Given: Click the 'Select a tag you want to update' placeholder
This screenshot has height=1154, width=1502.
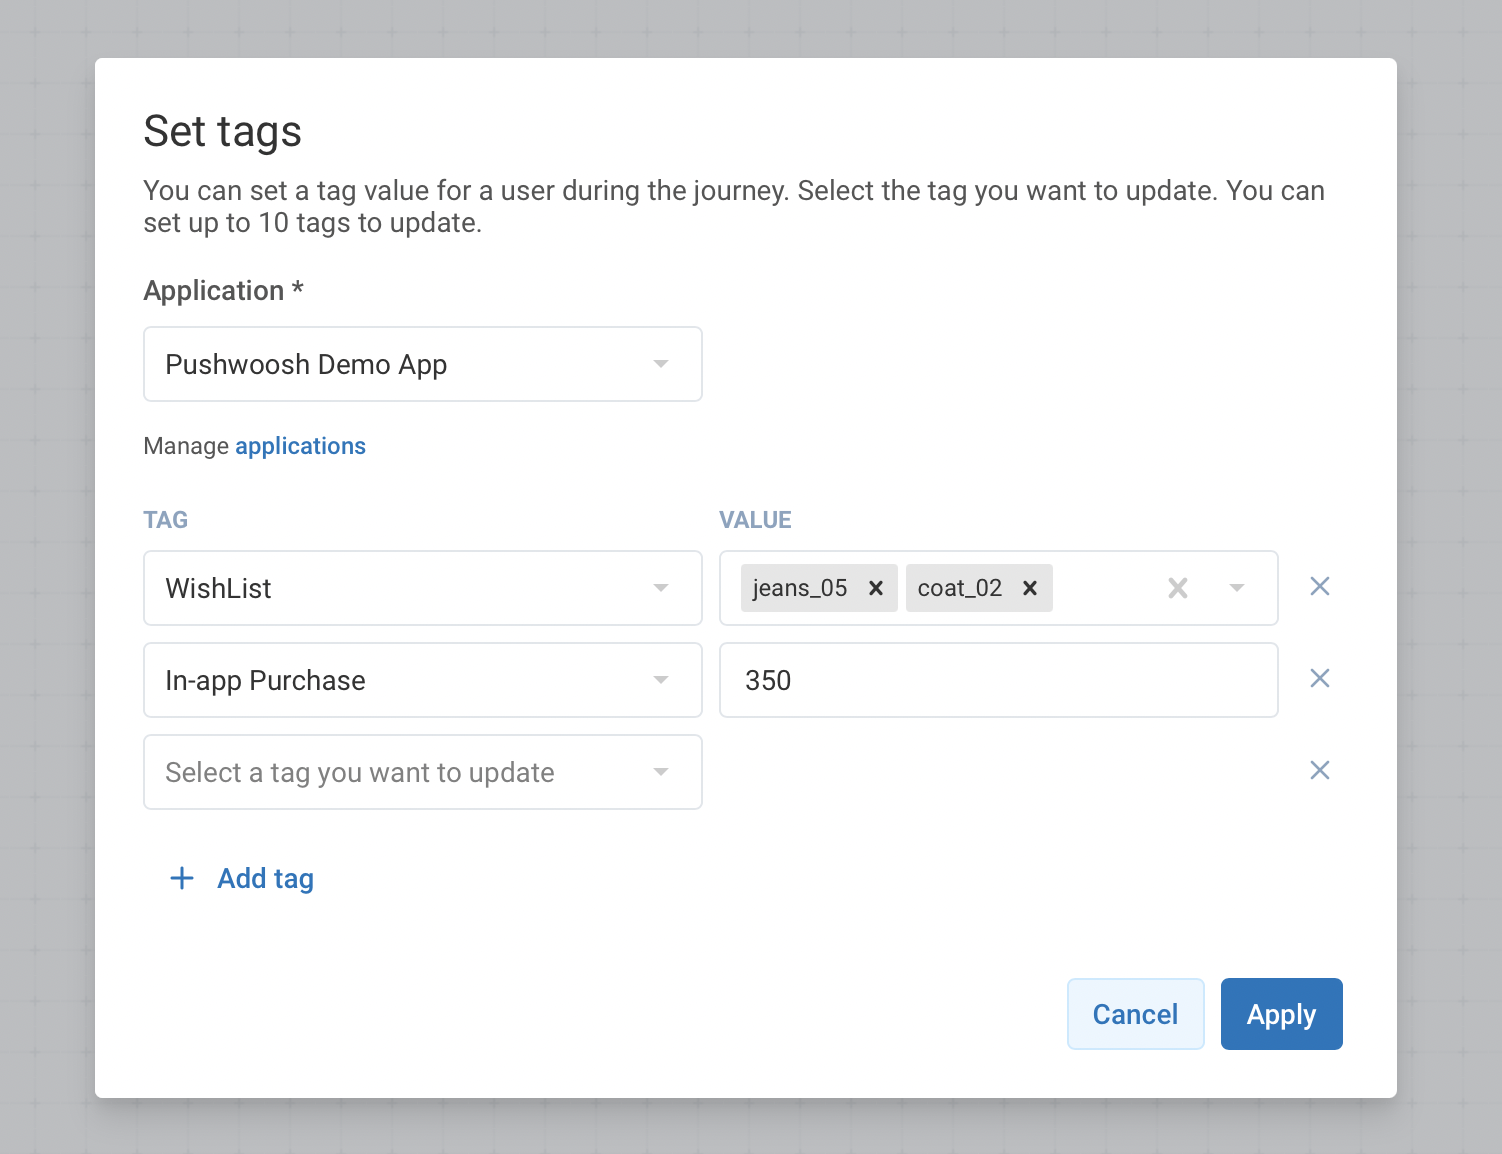Looking at the screenshot, I should coord(360,772).
